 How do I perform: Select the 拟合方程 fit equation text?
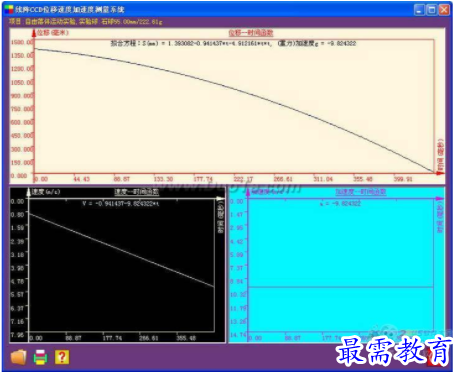tap(191, 43)
